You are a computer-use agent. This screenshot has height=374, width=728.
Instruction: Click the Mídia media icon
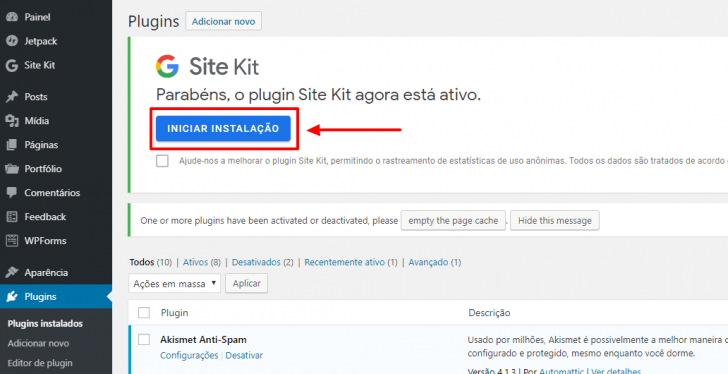tap(12, 121)
